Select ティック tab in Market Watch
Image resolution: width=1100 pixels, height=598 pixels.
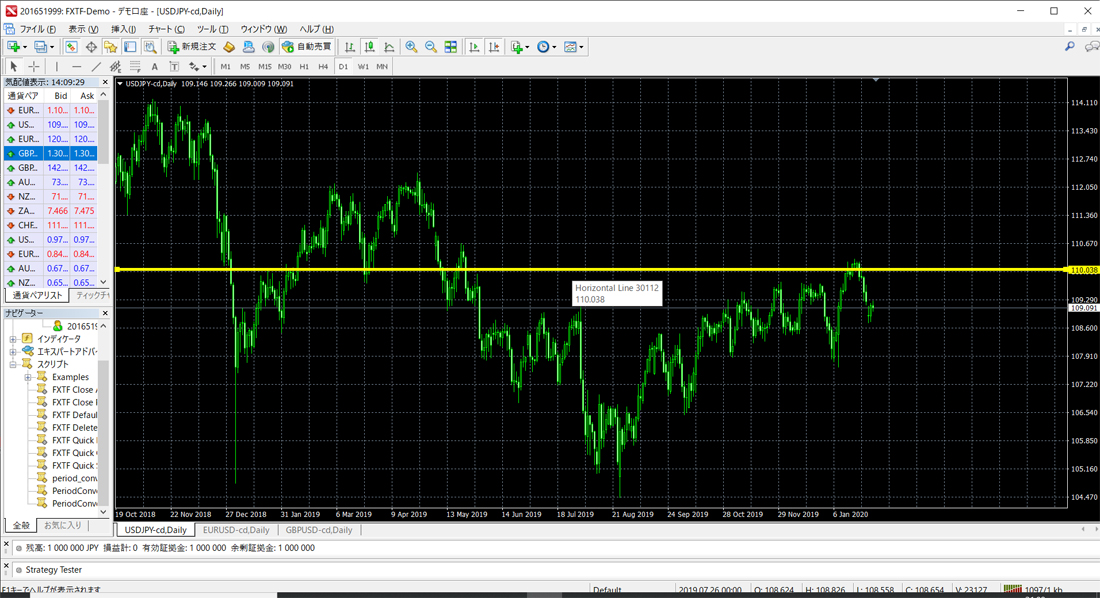(93, 295)
